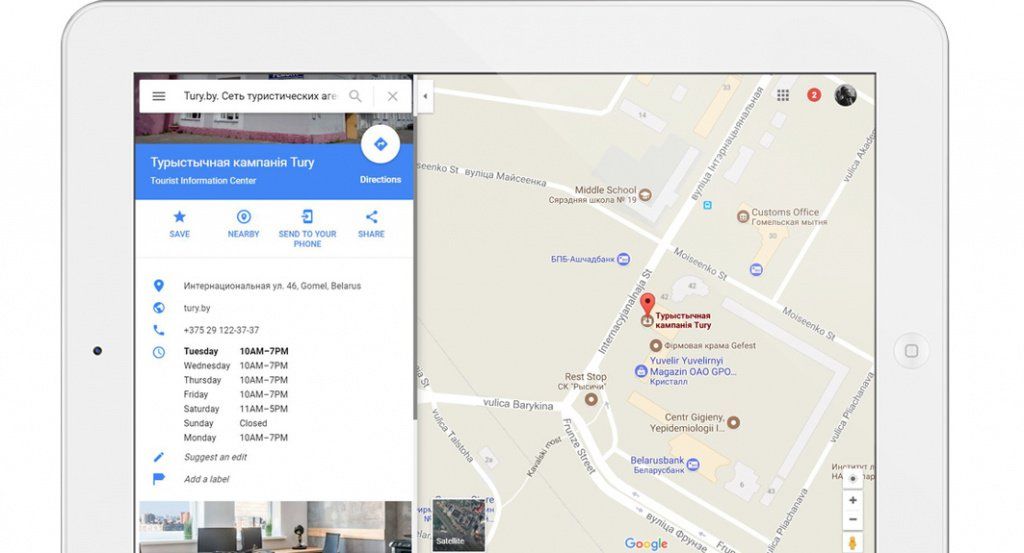Click the Suggest an edit pencil icon

[x=159, y=457]
